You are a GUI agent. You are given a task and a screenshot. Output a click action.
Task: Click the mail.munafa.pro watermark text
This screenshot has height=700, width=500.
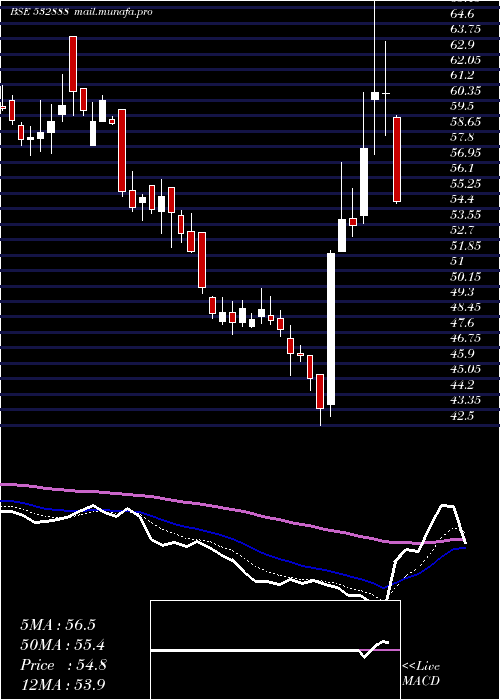(x=113, y=12)
